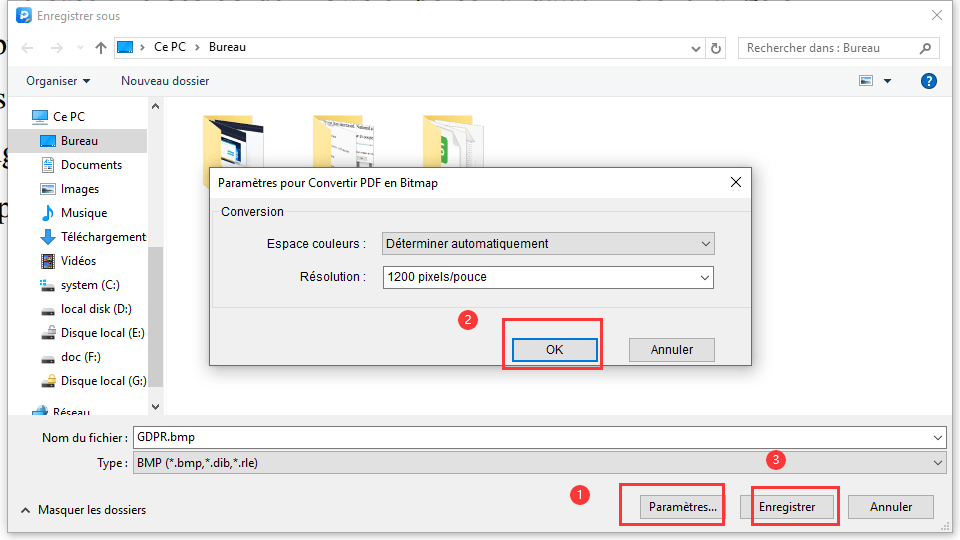
Task: Go up one folder level
Action: [101, 48]
